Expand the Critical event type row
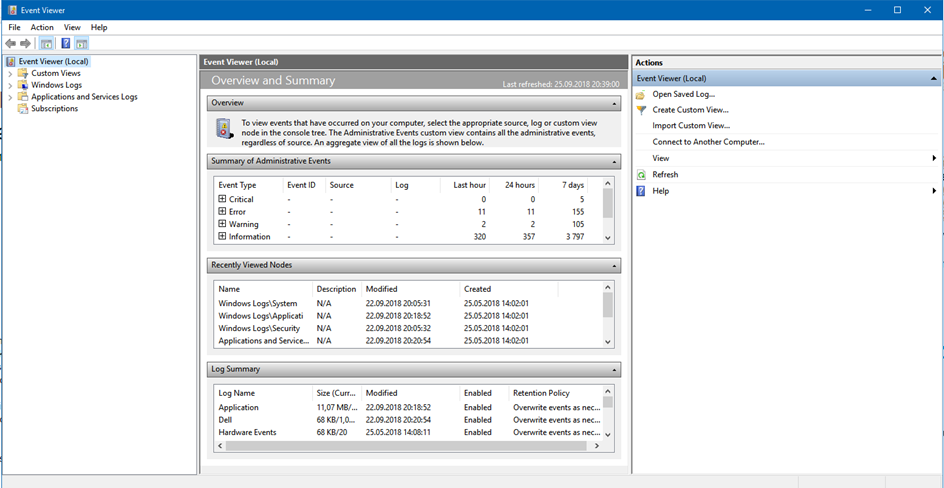The image size is (944, 488). coord(223,199)
